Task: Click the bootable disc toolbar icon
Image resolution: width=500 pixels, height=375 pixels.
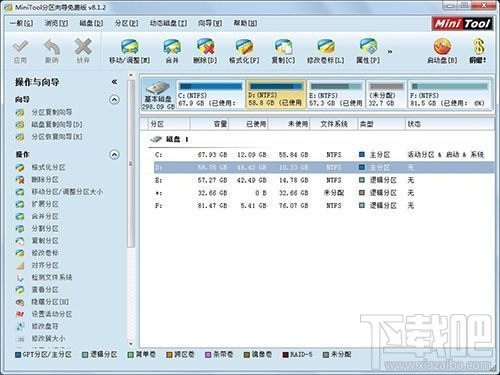Action: click(442, 47)
